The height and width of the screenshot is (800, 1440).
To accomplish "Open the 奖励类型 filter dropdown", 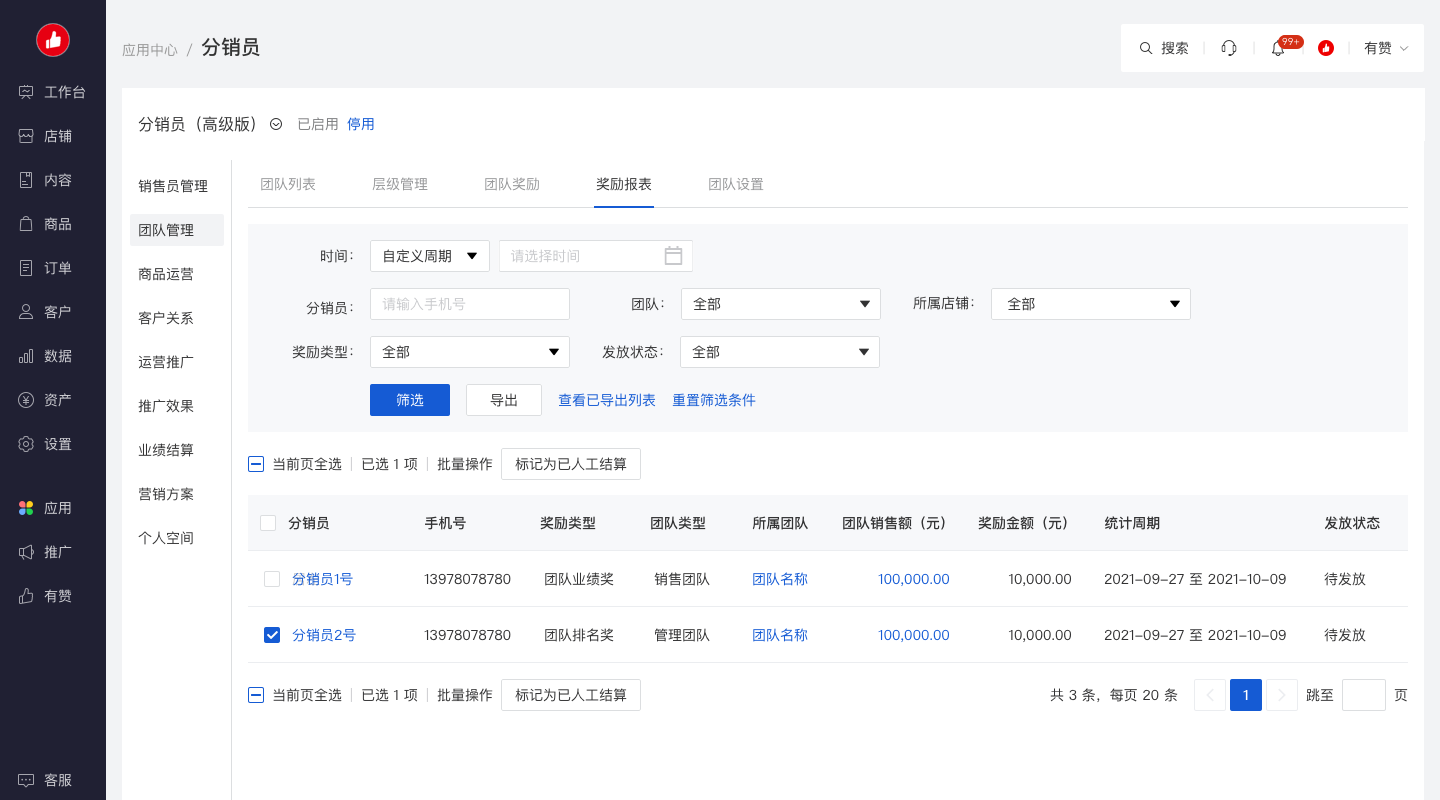I will [470, 352].
